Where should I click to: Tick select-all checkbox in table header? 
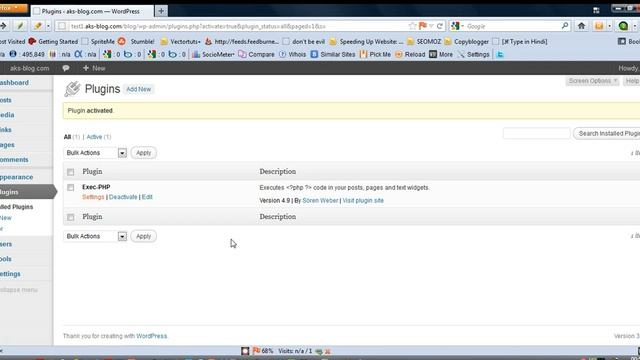click(71, 172)
